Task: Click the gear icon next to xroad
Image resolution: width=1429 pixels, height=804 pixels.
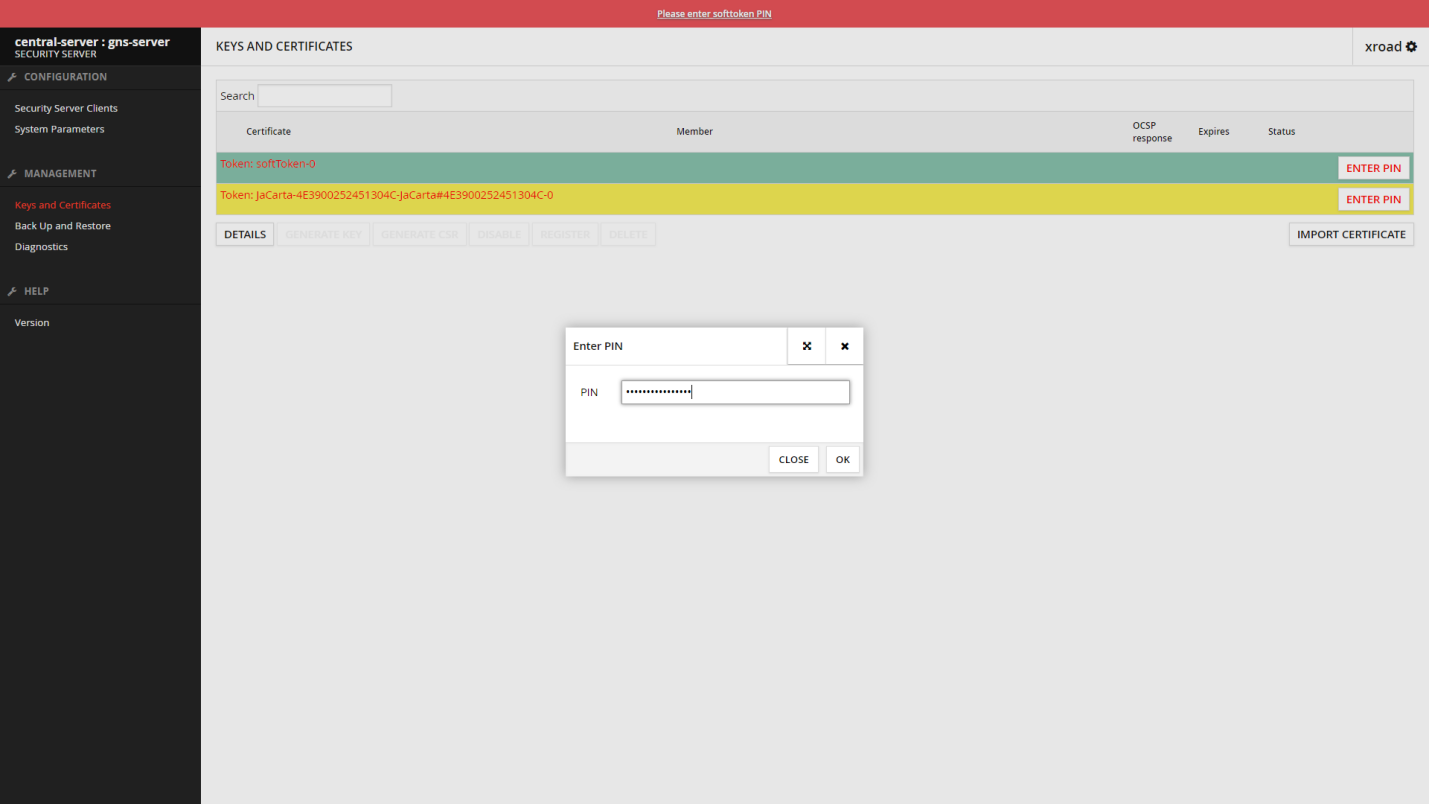Action: point(1411,47)
